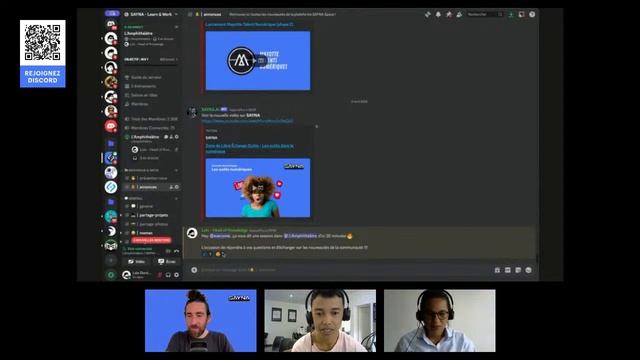This screenshot has width=640, height=360.
Task: Select the red Discord-logo server icon
Action: (x=111, y=126)
